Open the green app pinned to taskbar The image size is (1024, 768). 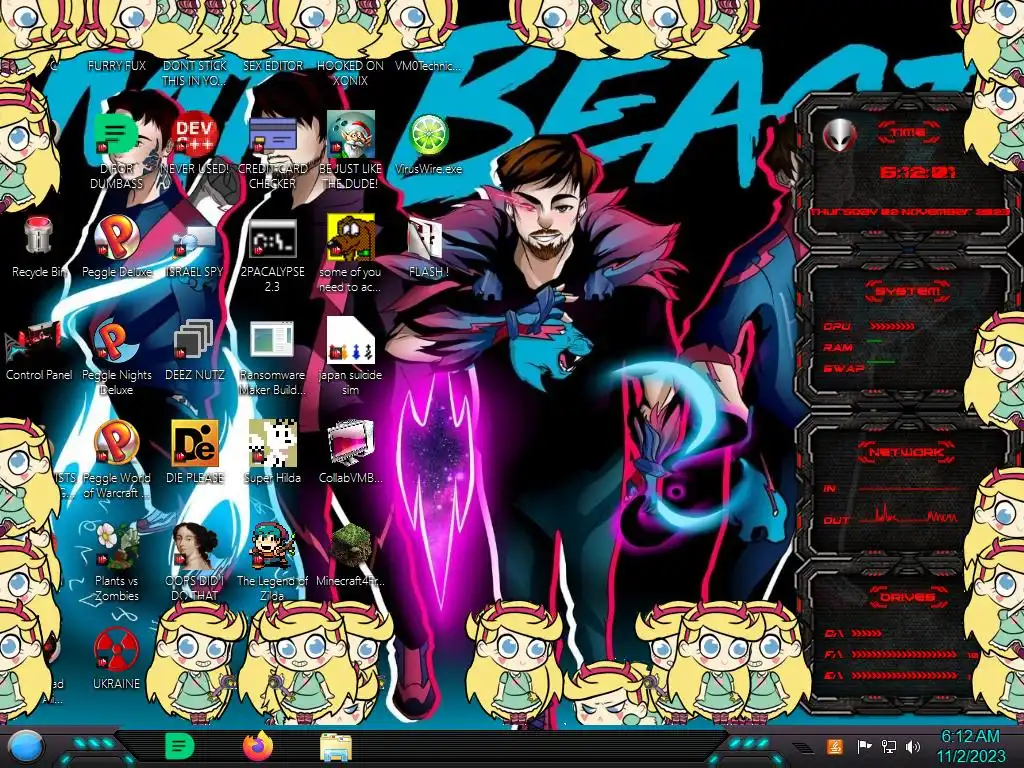[x=179, y=746]
